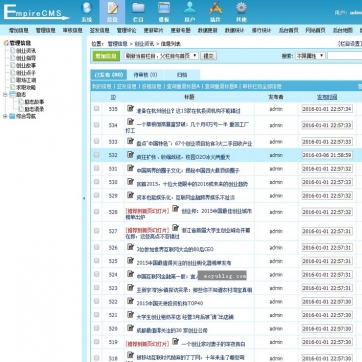Image resolution: width=362 pixels, height=362 pixels.
Task: Open the 其他 (Other) gear icon
Action: (241, 8)
